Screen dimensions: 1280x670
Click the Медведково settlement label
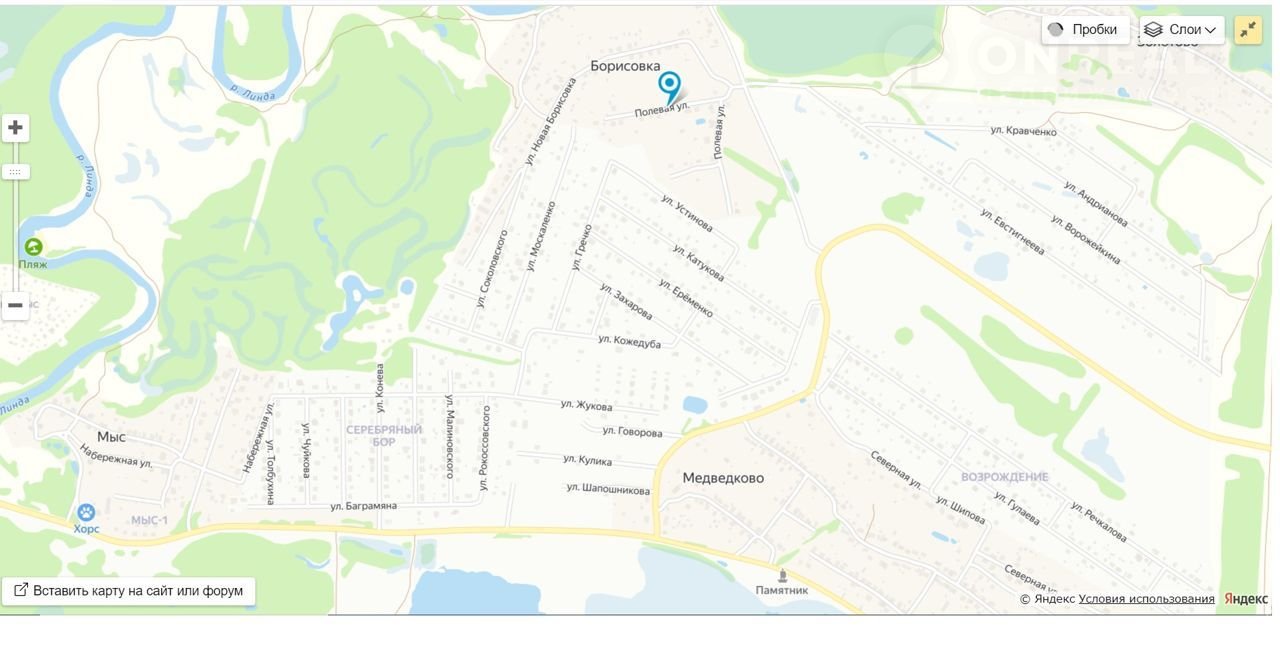(723, 478)
